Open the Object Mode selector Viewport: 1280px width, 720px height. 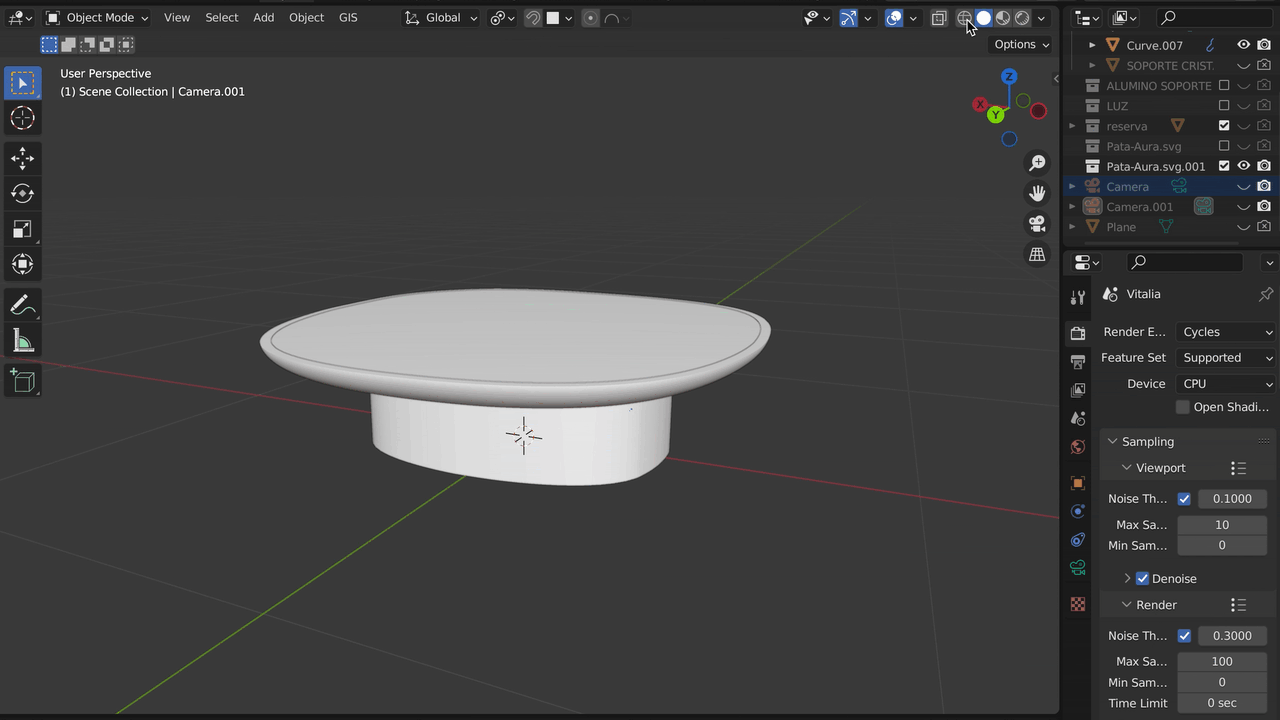[98, 17]
